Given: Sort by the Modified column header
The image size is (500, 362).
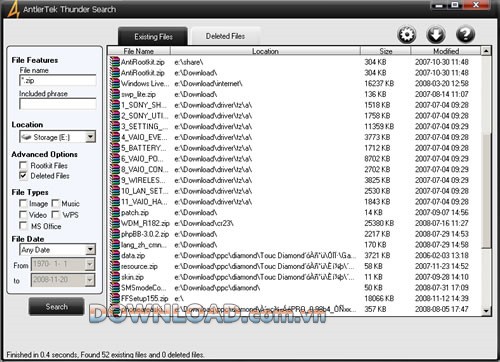Looking at the screenshot, I should tap(446, 51).
